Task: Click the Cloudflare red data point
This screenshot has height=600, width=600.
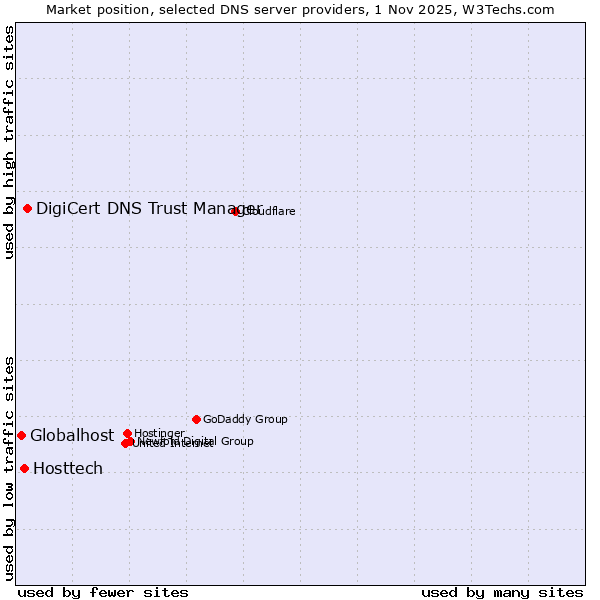Action: coord(236,211)
